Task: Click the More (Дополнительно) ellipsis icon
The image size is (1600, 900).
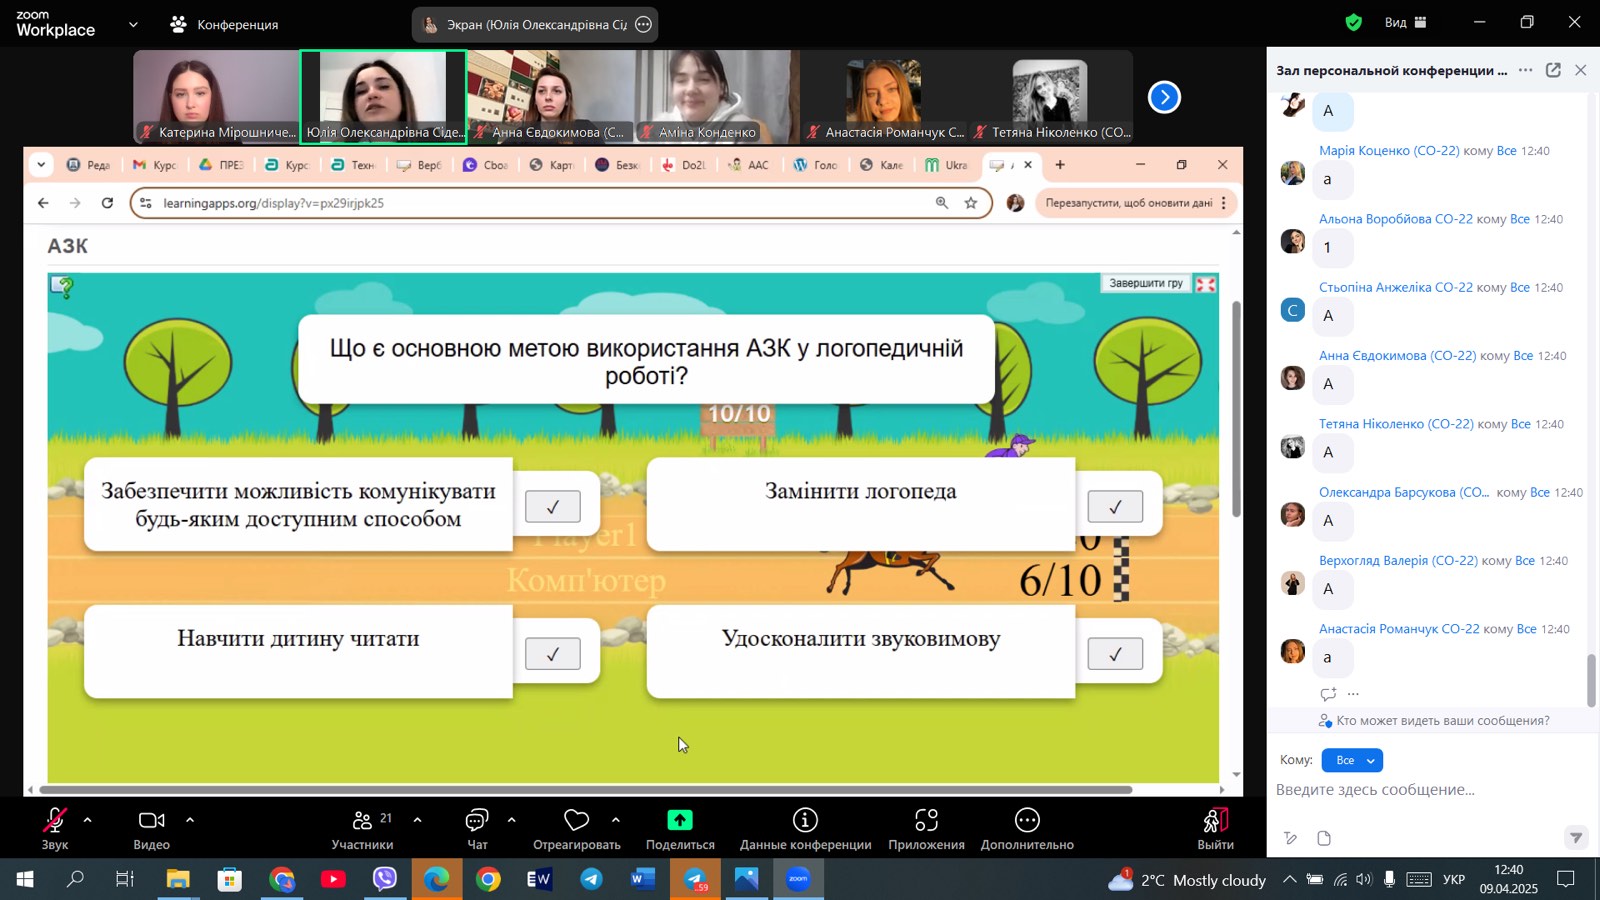Action: [x=1027, y=821]
